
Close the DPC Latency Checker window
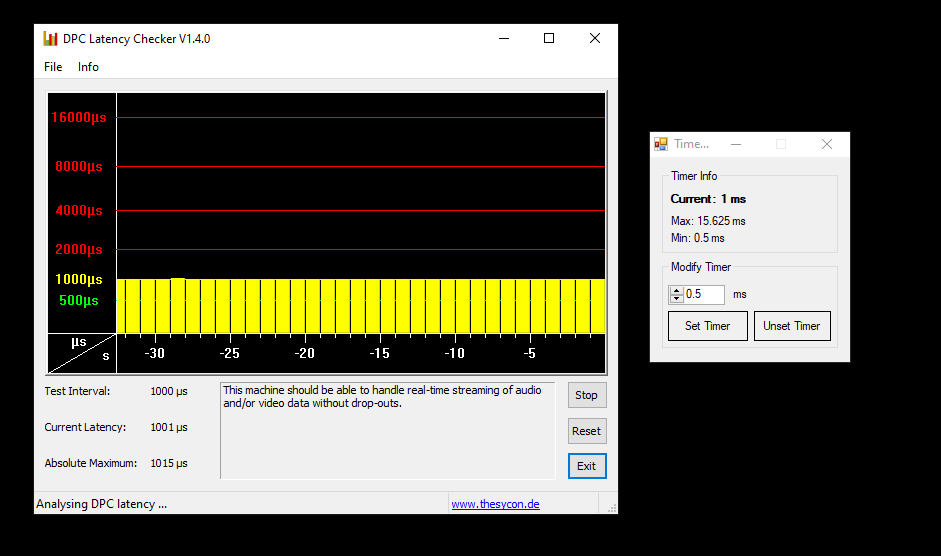[595, 39]
